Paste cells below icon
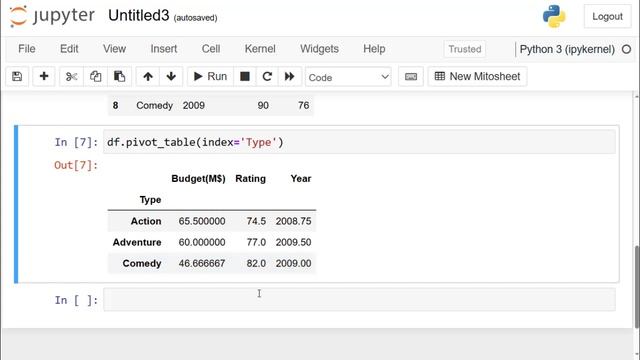Screen dimensions: 640x360 click(x=119, y=76)
